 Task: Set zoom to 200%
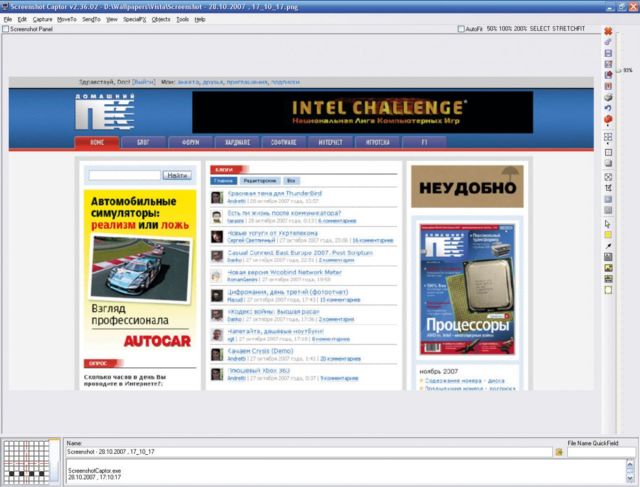(x=520, y=29)
